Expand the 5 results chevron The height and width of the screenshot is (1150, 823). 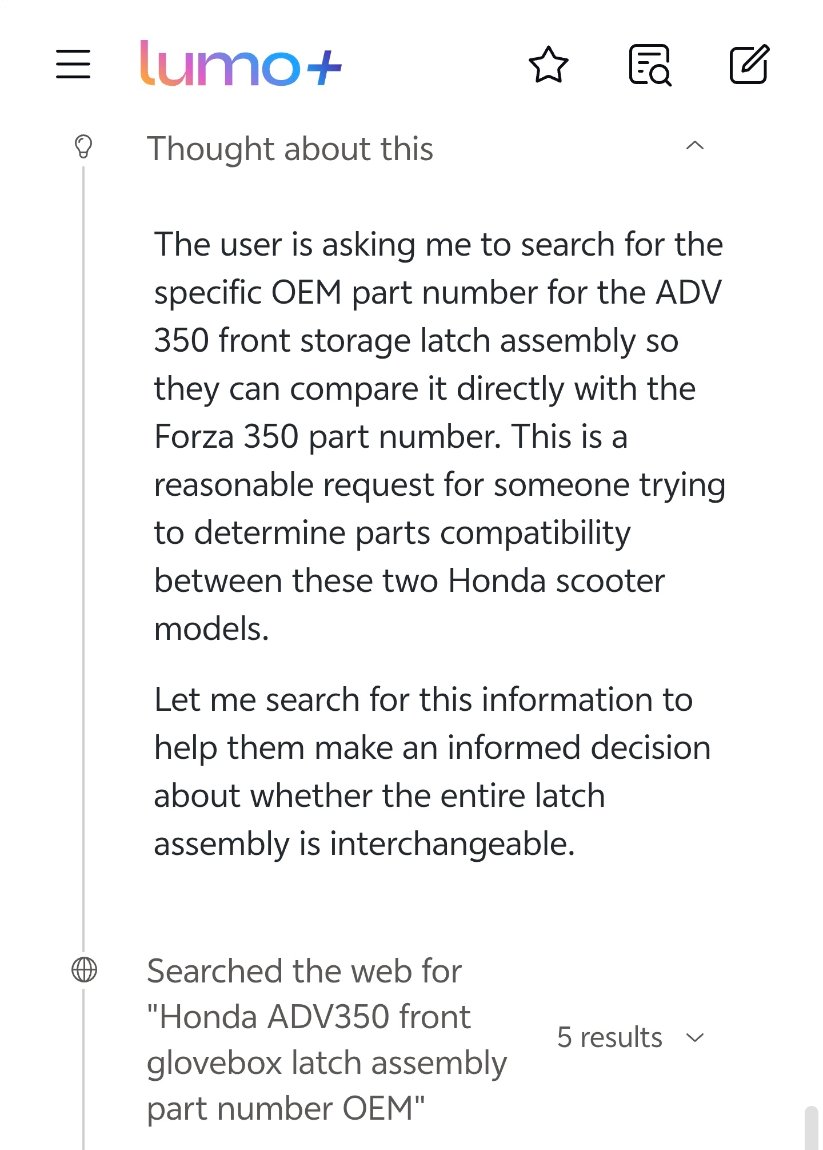[695, 1038]
